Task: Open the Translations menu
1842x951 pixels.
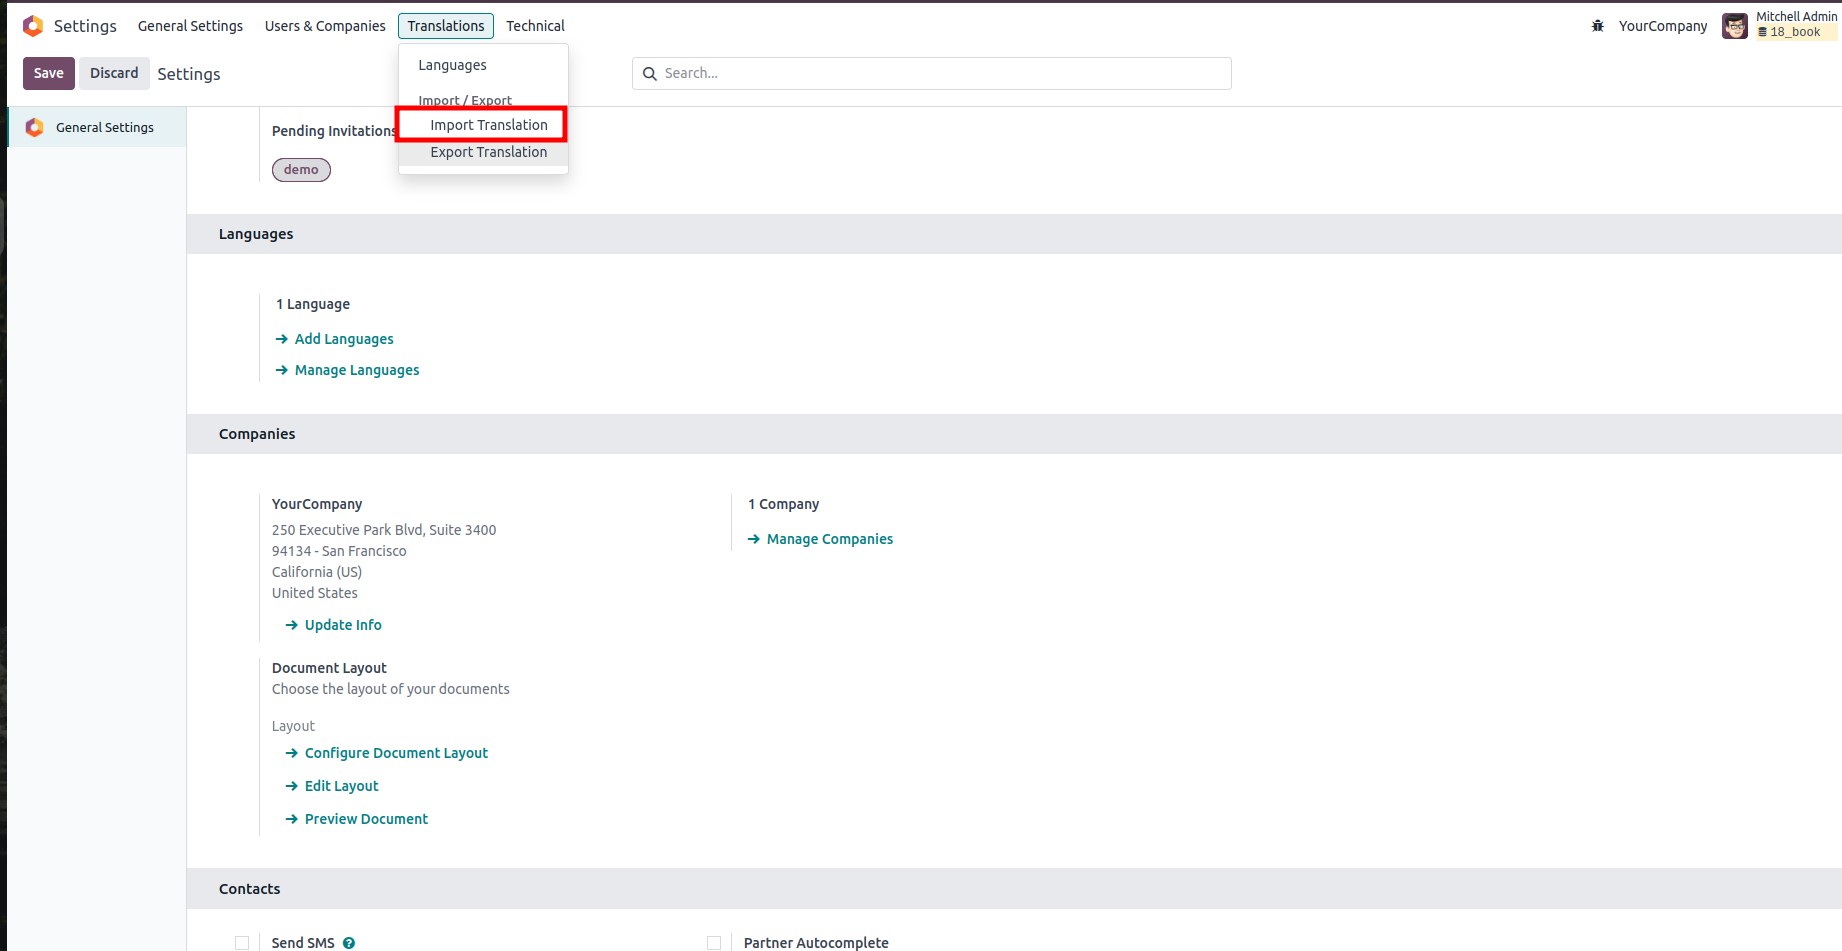Action: (446, 26)
